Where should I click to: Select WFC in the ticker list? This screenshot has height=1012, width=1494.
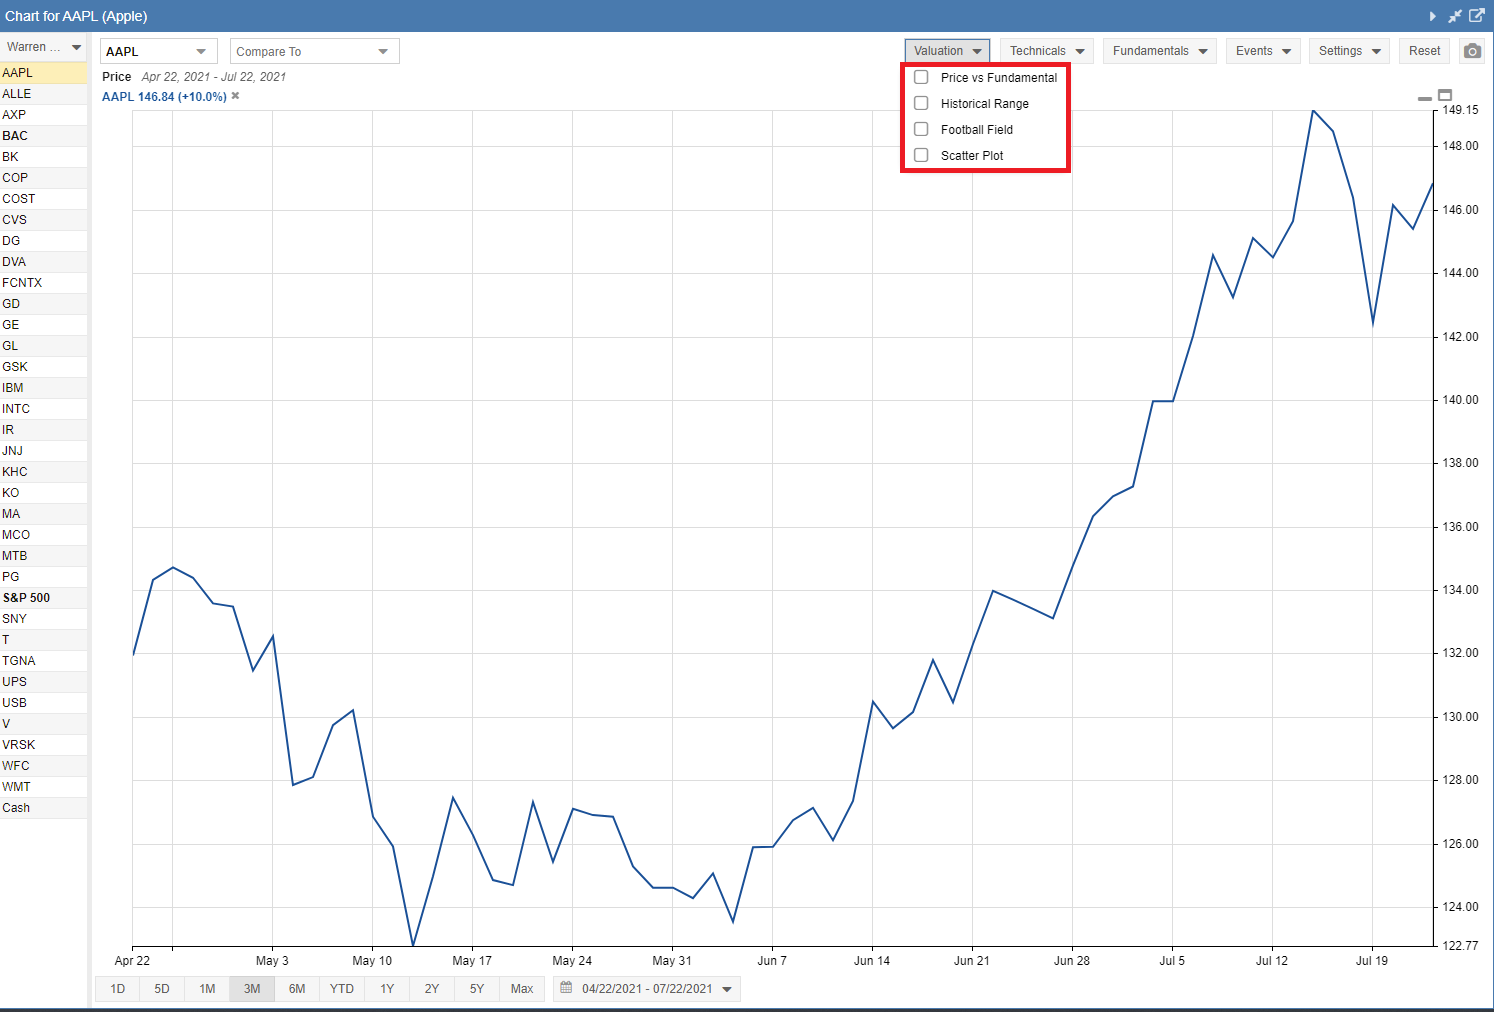pyautogui.click(x=44, y=766)
